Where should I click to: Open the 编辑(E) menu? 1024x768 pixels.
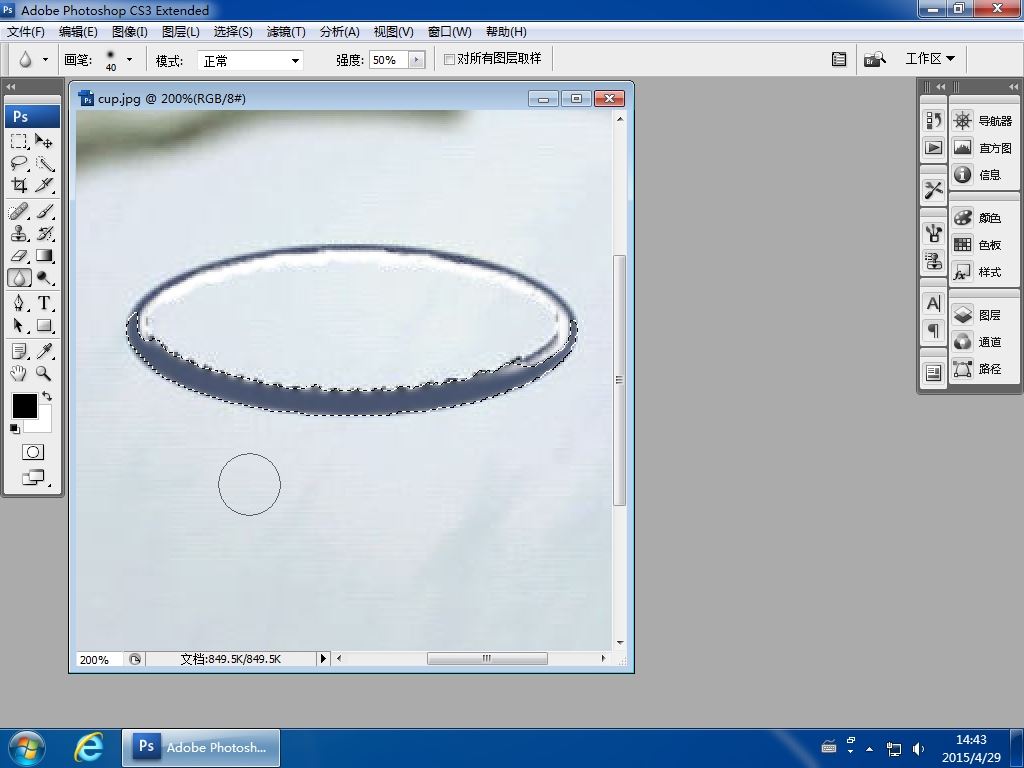[78, 31]
